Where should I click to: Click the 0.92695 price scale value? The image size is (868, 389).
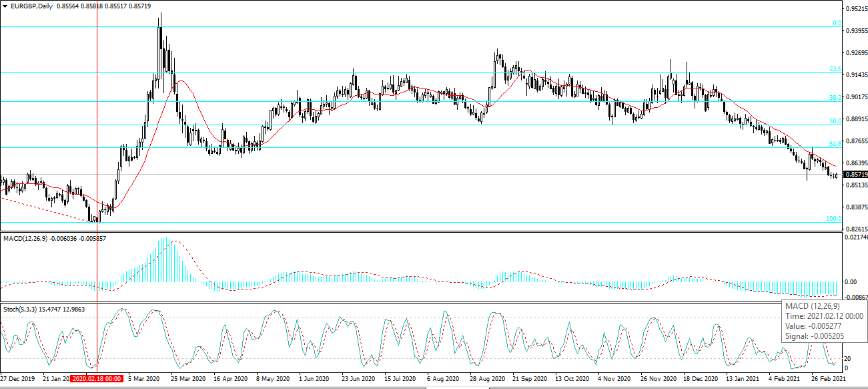(856, 53)
